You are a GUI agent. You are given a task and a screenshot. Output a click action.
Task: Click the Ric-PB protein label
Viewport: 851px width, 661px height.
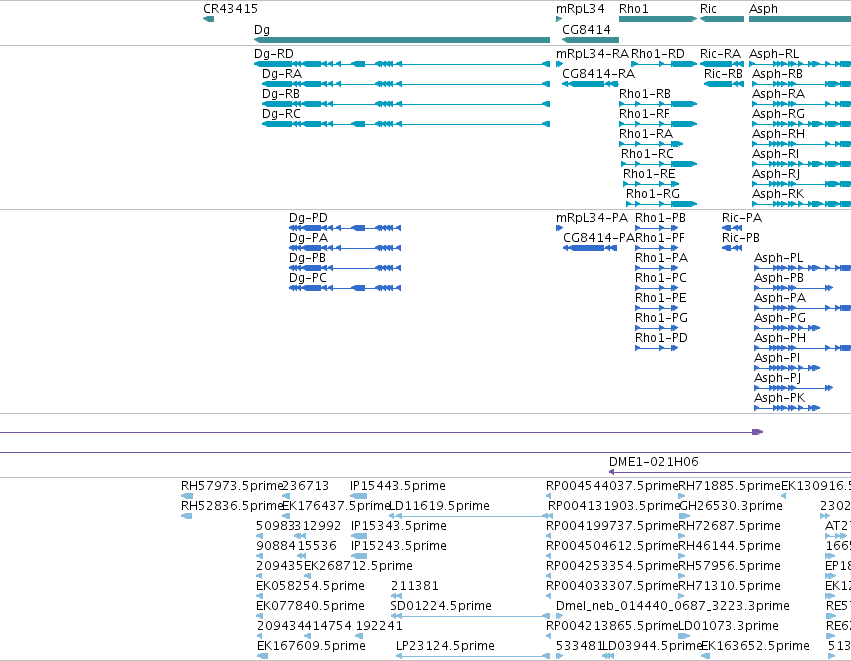point(741,238)
